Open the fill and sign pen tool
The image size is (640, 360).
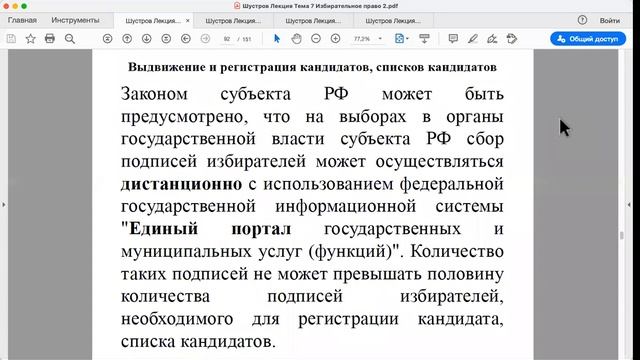tap(492, 39)
